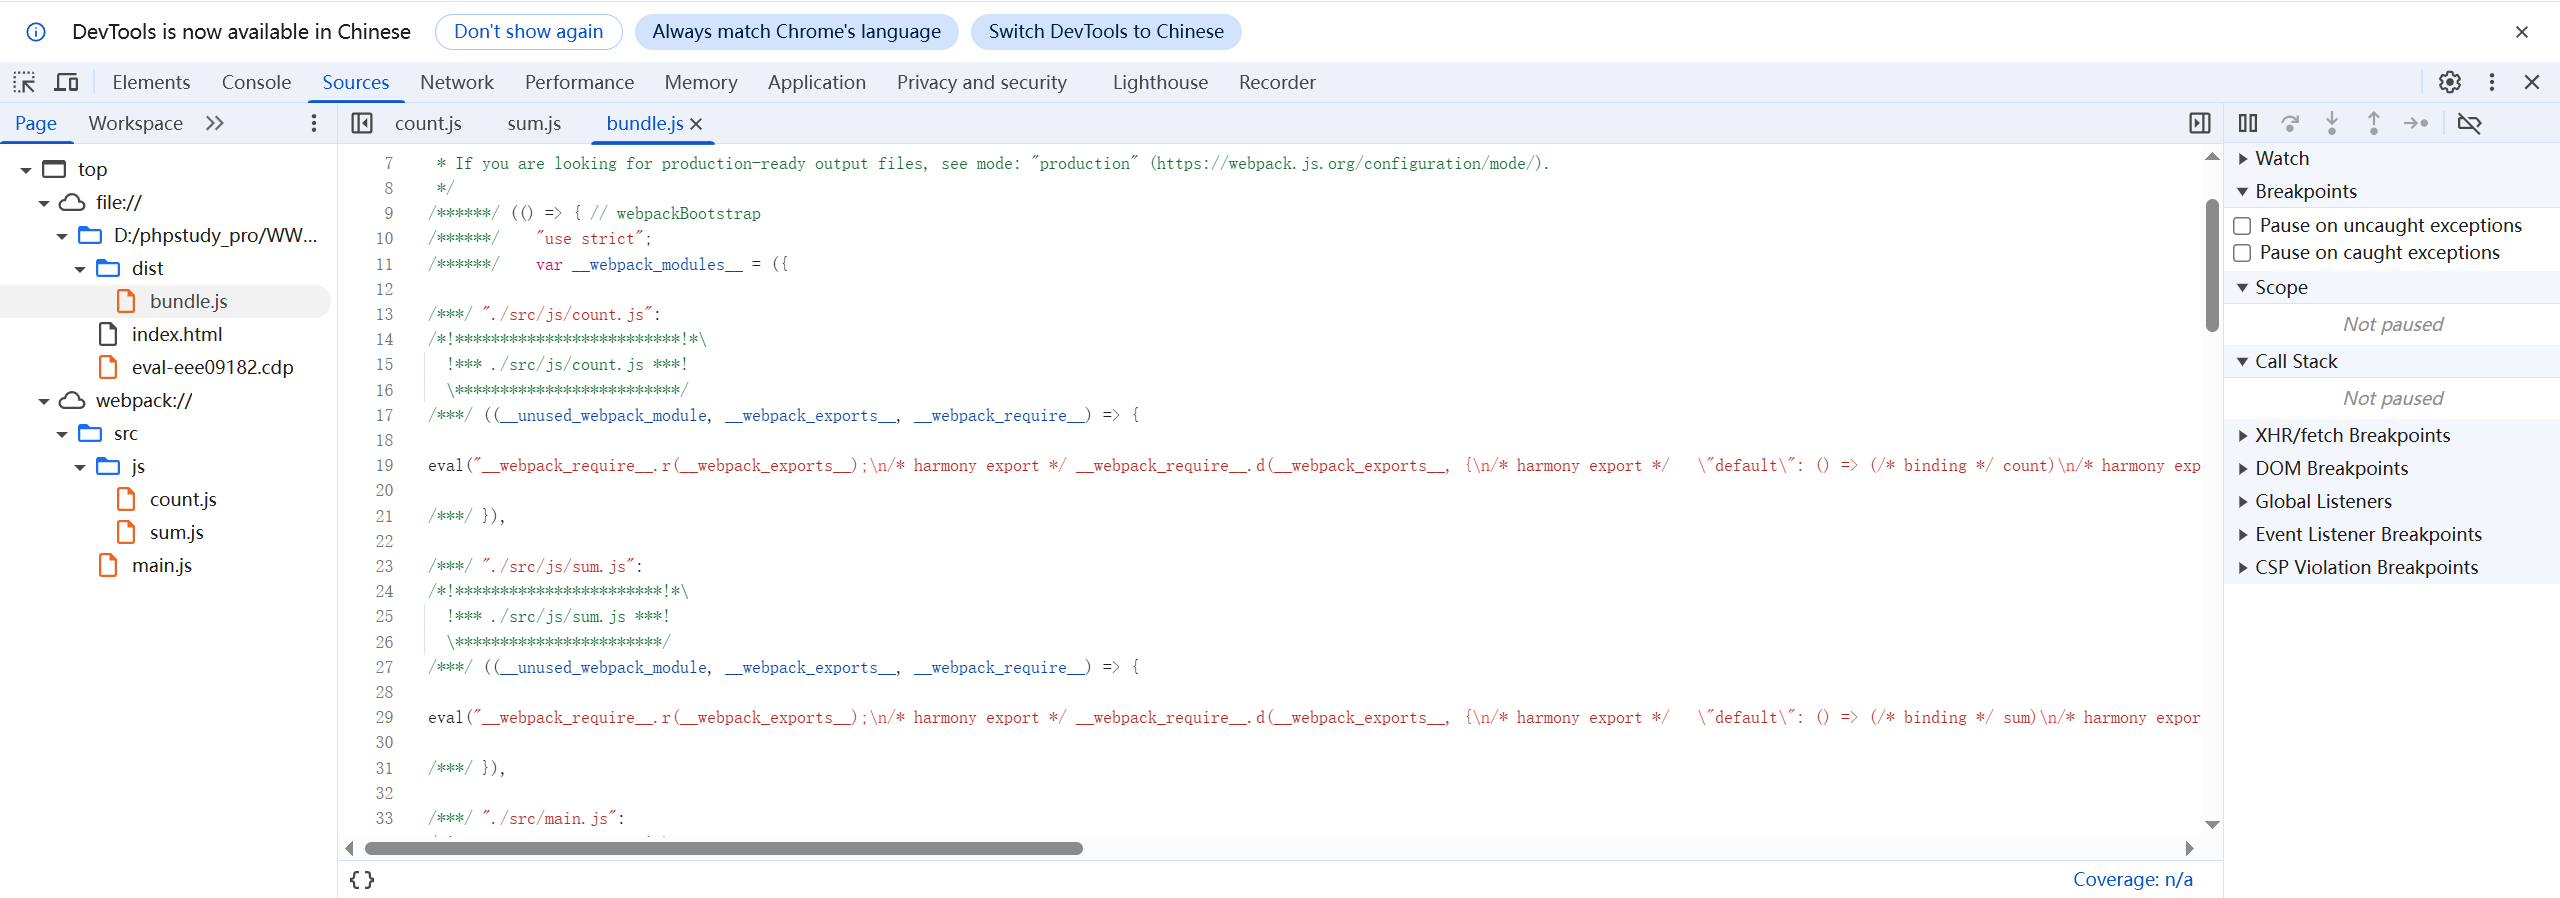
Task: Click the horizontal scrollbar in code editor
Action: point(724,849)
